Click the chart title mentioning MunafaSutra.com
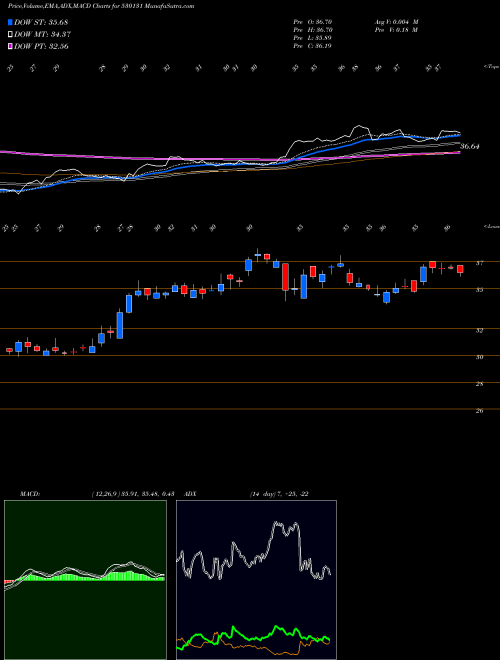 pos(101,6)
